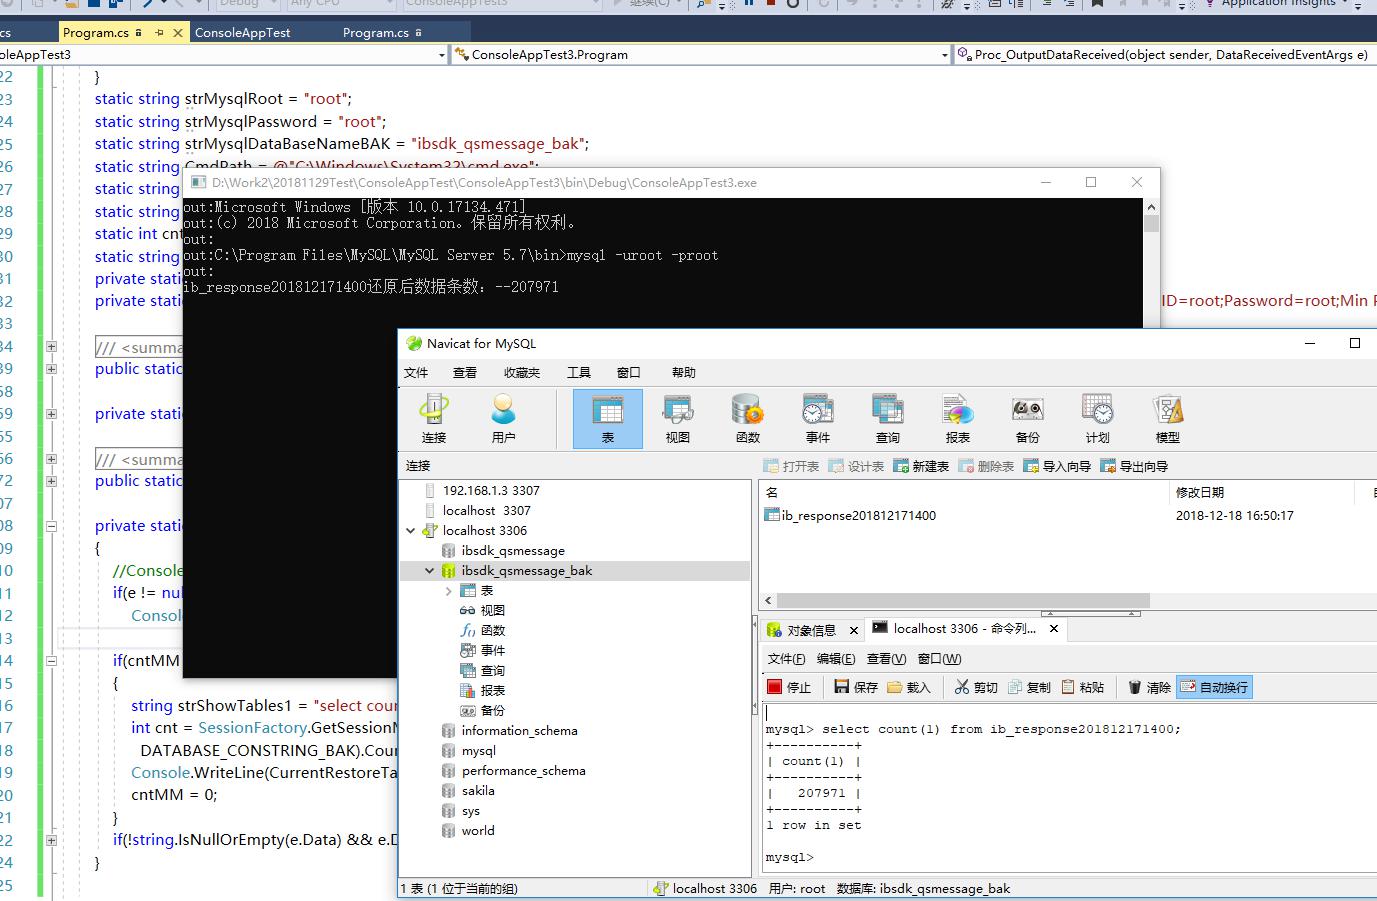
Task: Click the Import Wizard (导入向导) button
Action: click(x=1057, y=464)
